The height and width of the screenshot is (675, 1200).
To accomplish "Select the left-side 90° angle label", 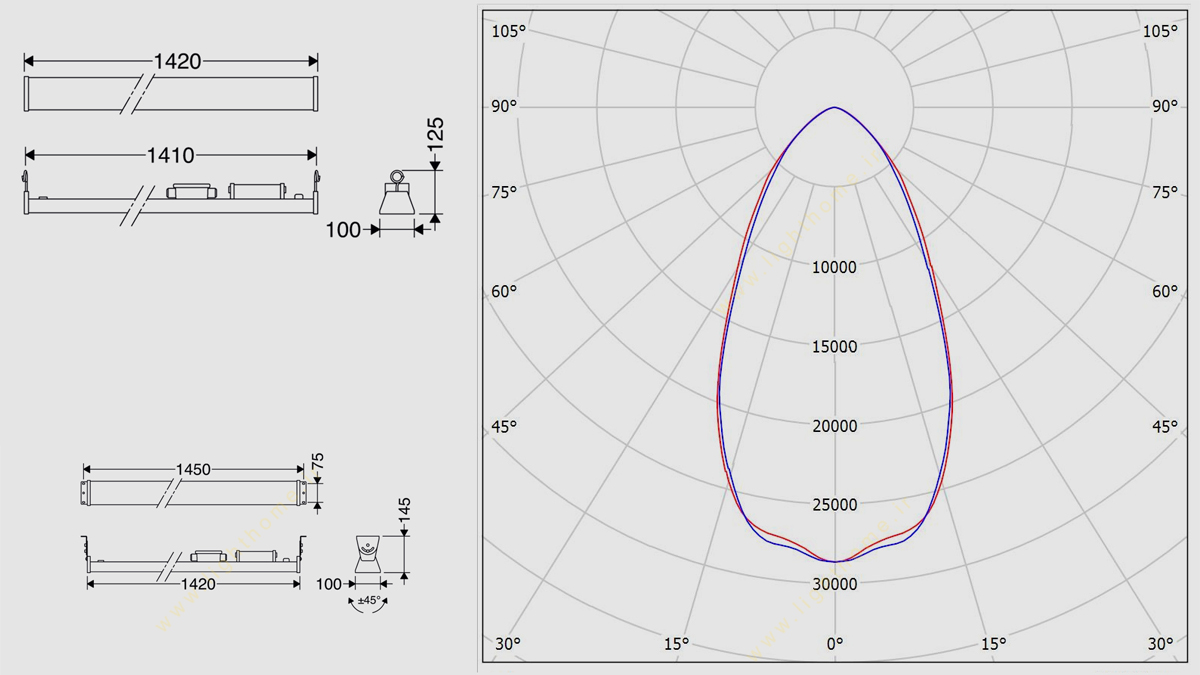I will tap(504, 106).
